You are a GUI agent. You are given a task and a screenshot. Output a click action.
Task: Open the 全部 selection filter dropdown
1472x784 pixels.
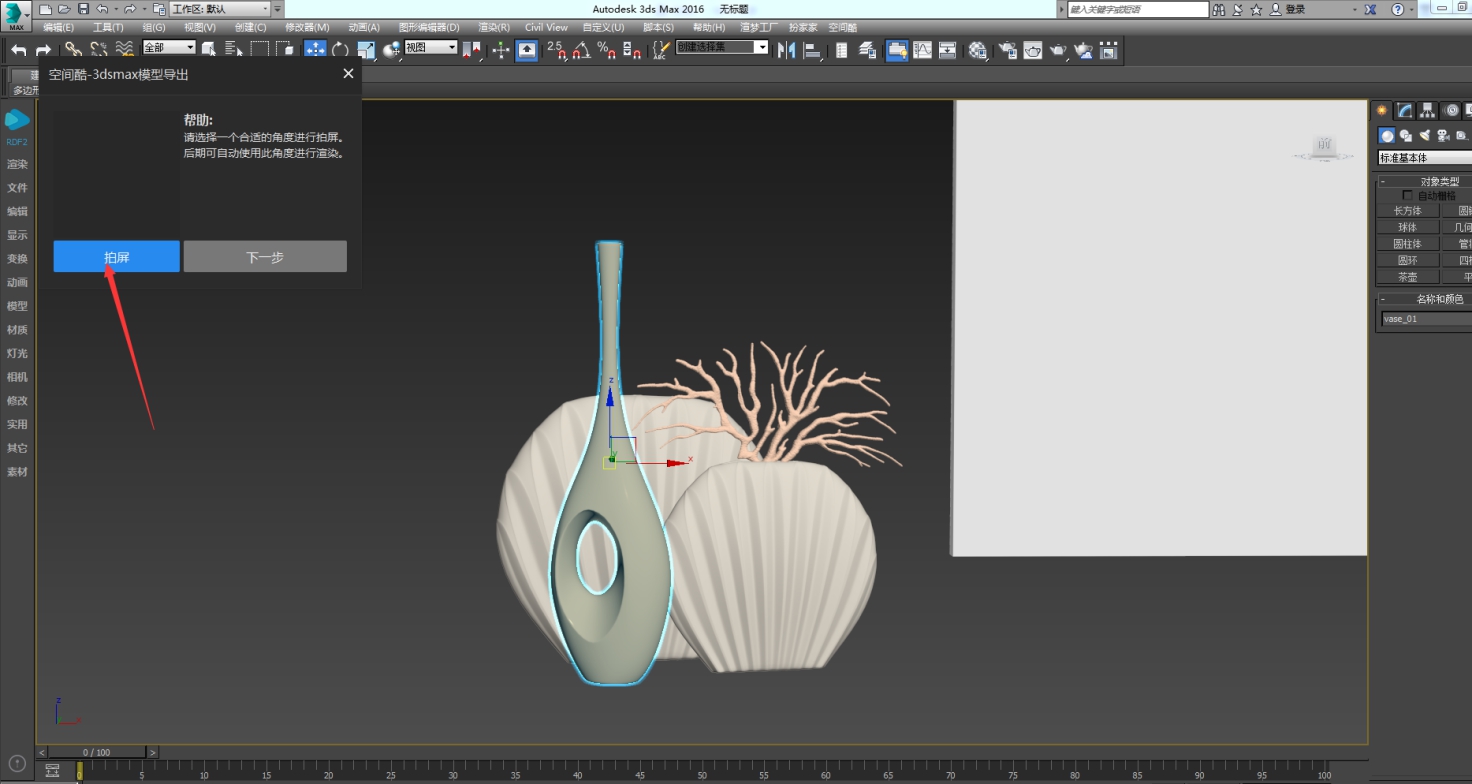point(169,48)
